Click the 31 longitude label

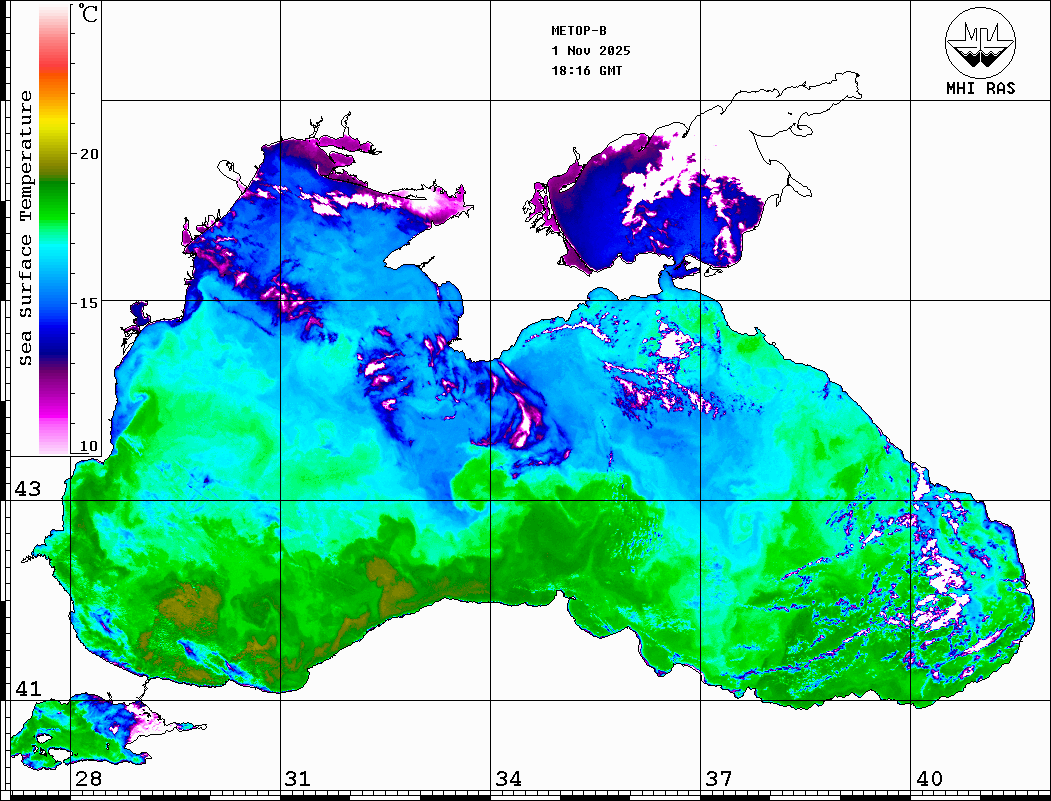tap(297, 779)
